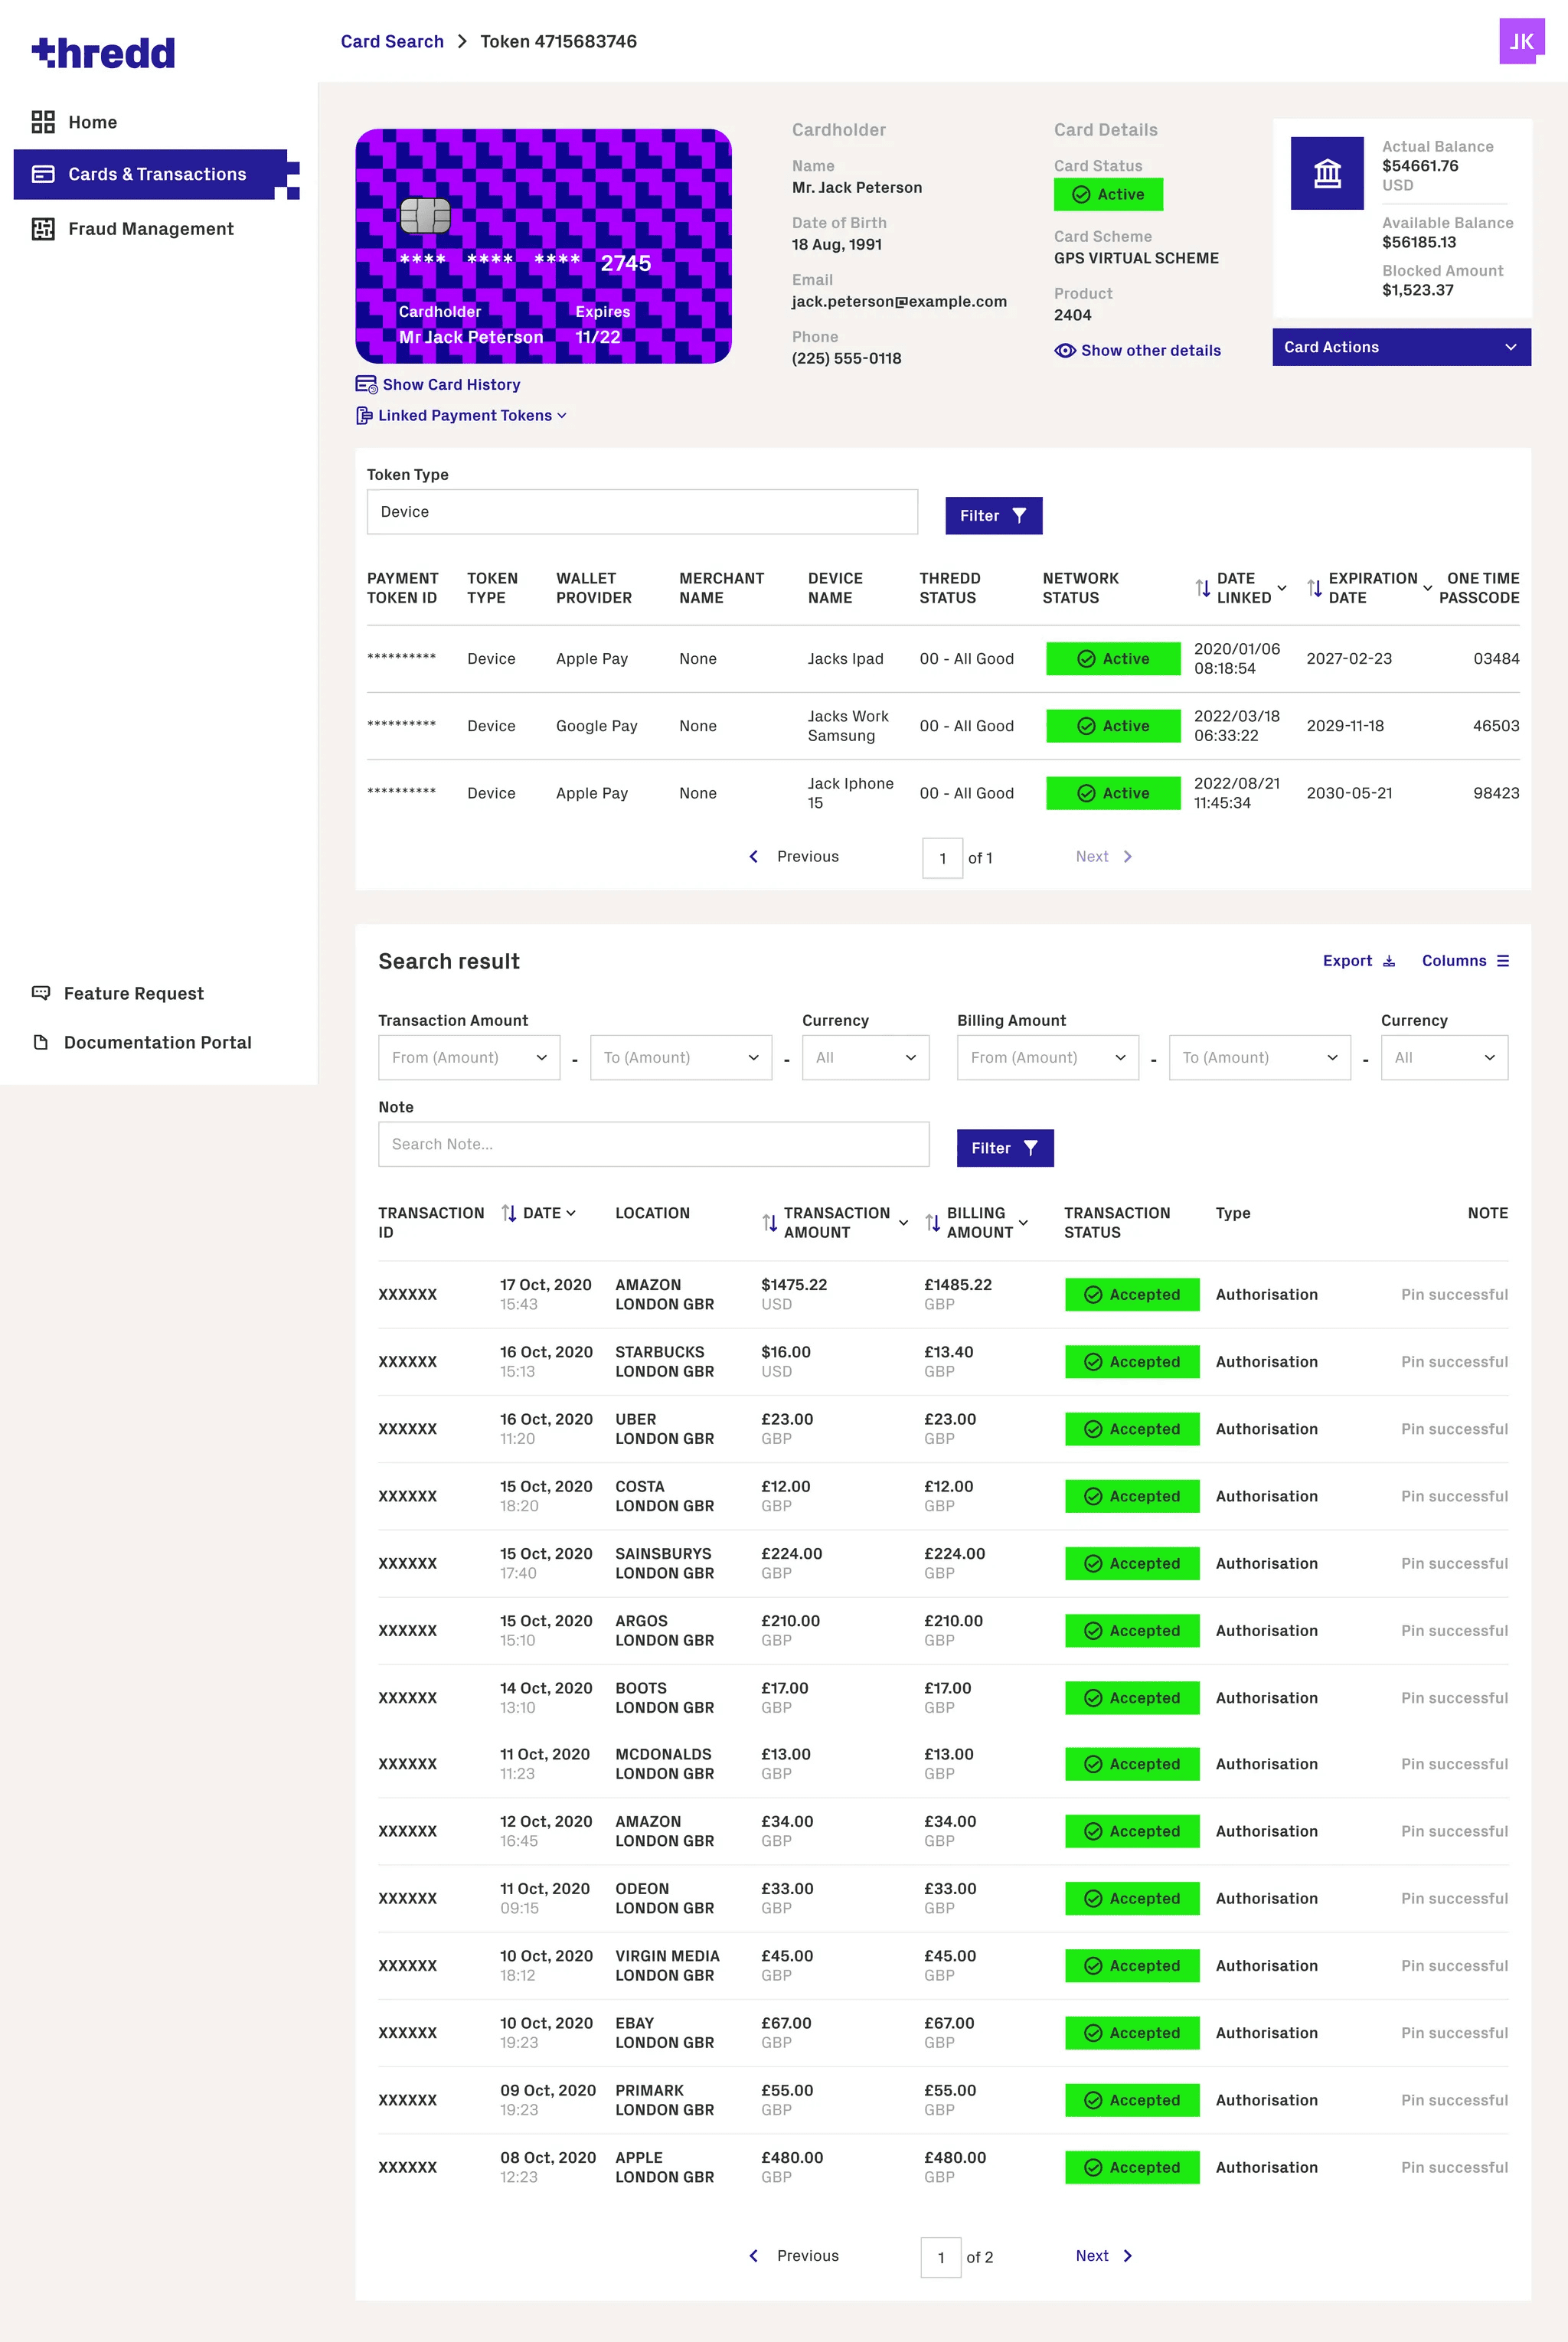
Task: Toggle sort on Billing Amount column
Action: click(x=932, y=1222)
